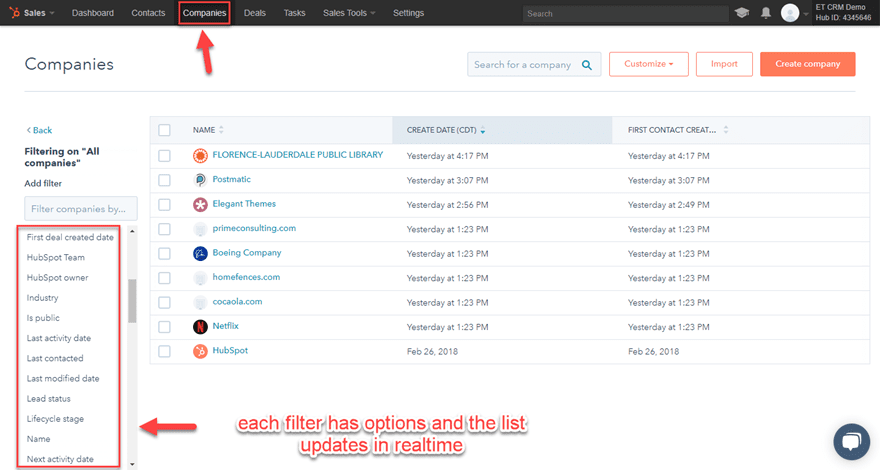The image size is (880, 470).
Task: Click the HubSpot sprocket logo
Action: pyautogui.click(x=15, y=12)
